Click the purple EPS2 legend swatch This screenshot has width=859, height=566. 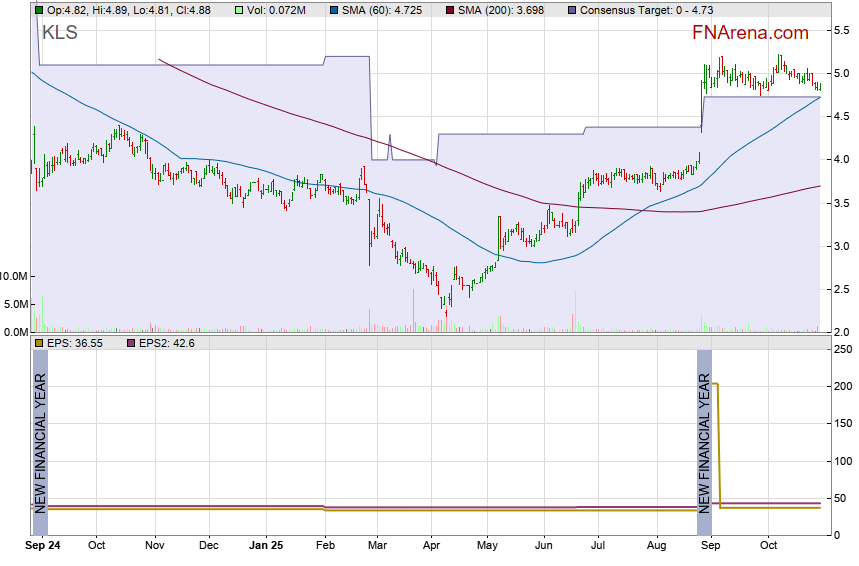point(131,343)
